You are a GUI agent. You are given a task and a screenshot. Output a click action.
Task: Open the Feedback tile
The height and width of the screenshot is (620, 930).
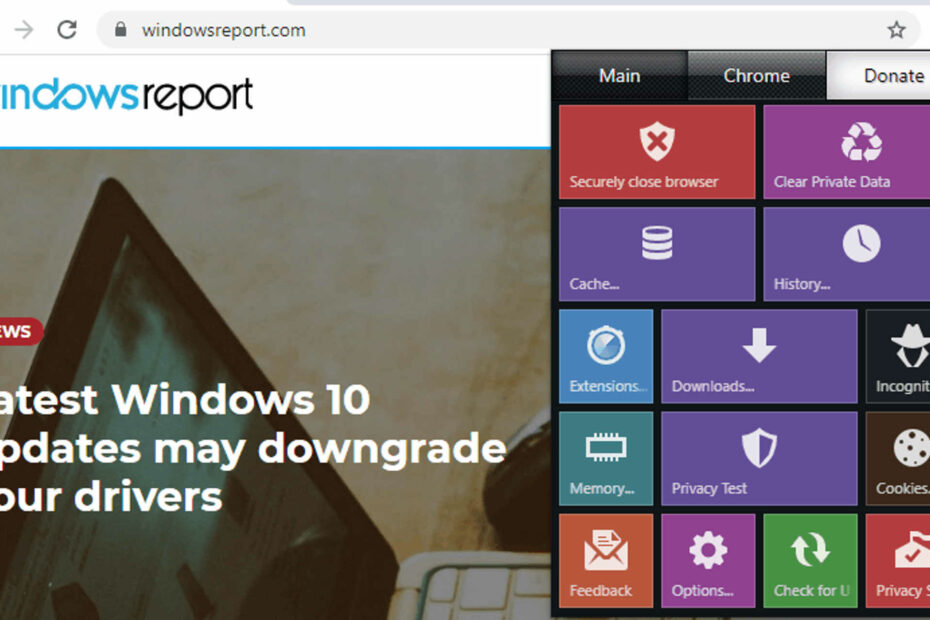(606, 561)
